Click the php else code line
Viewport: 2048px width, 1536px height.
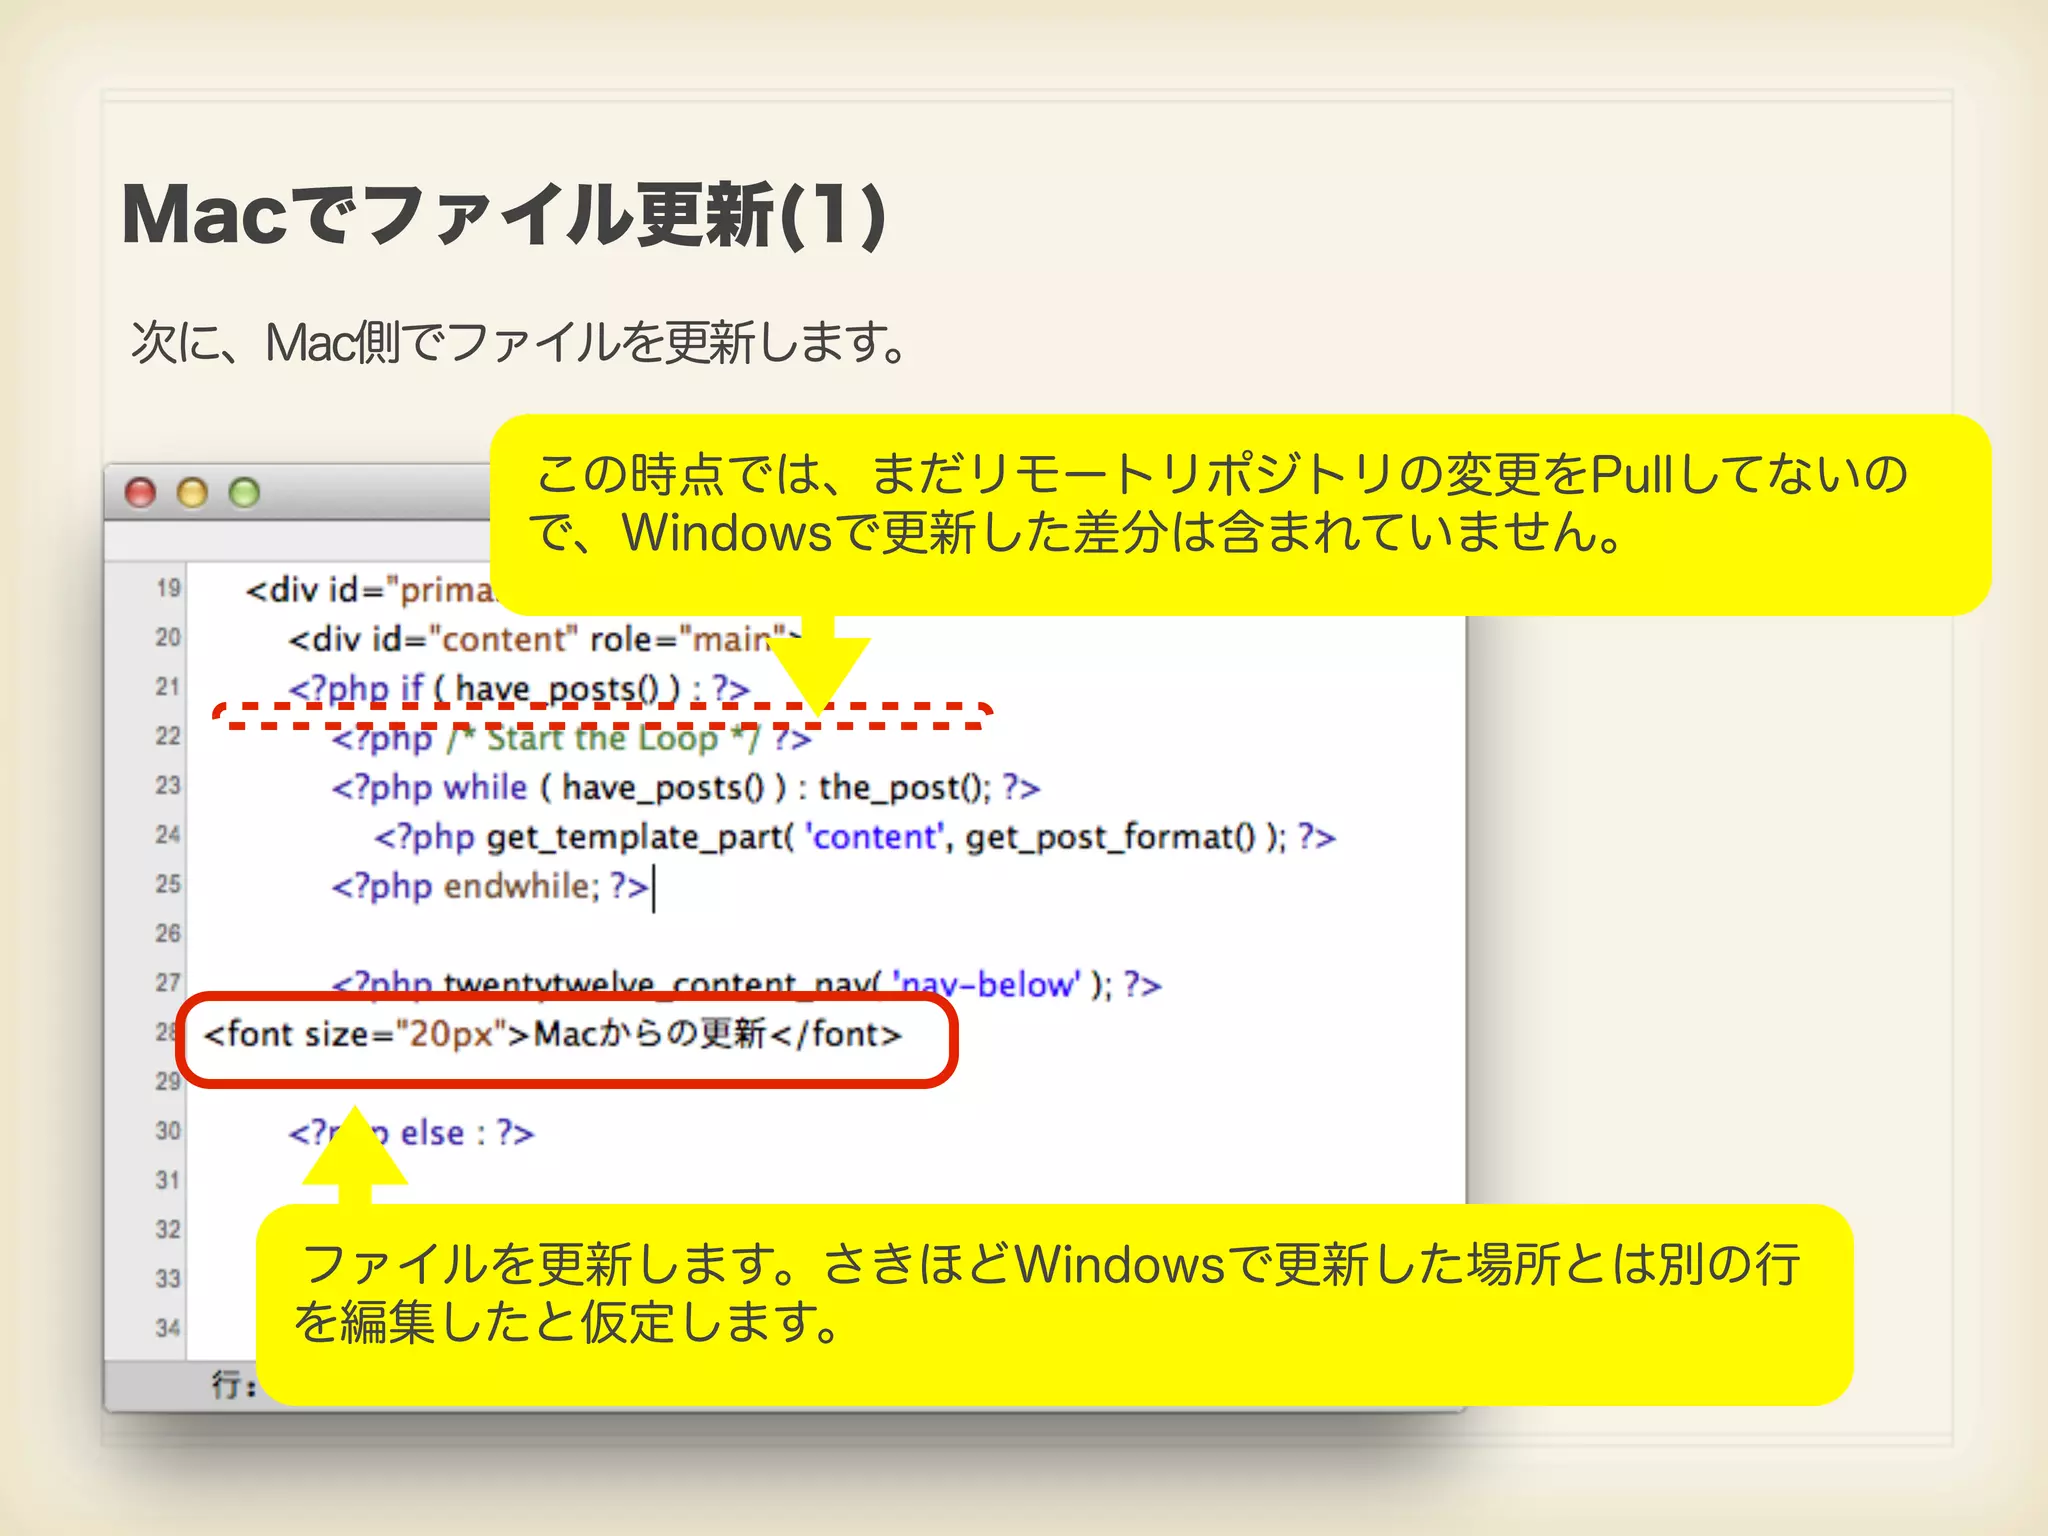click(x=430, y=1134)
